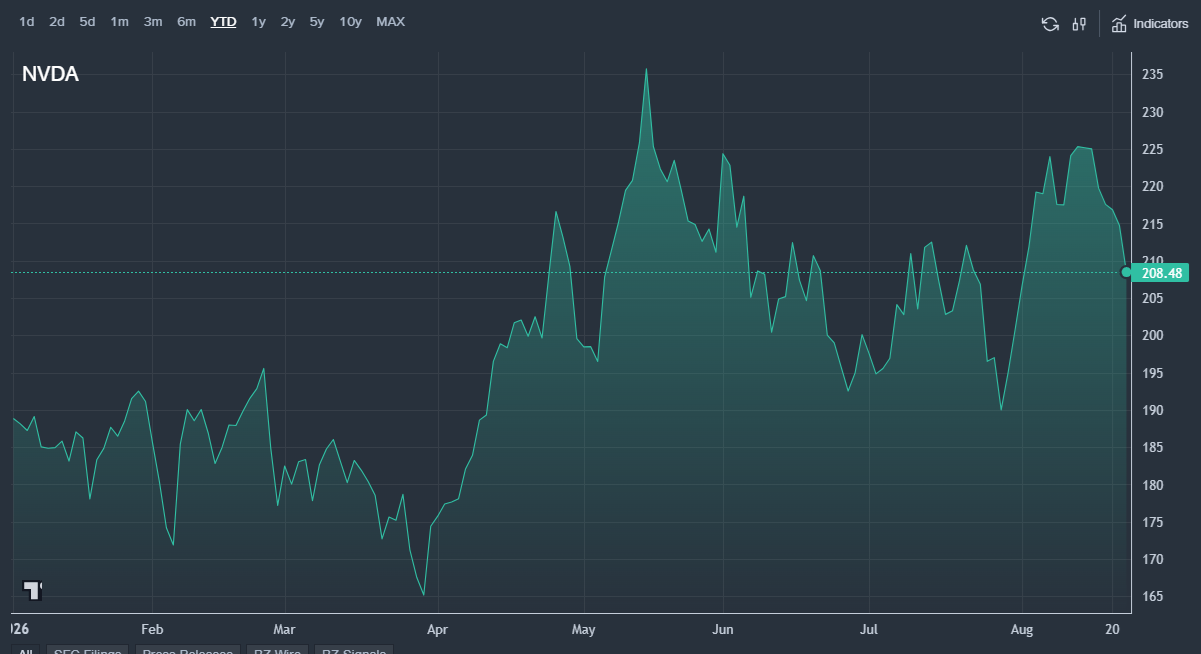Click the current price tag 208.48
Viewport: 1201px width, 654px height.
click(1162, 272)
